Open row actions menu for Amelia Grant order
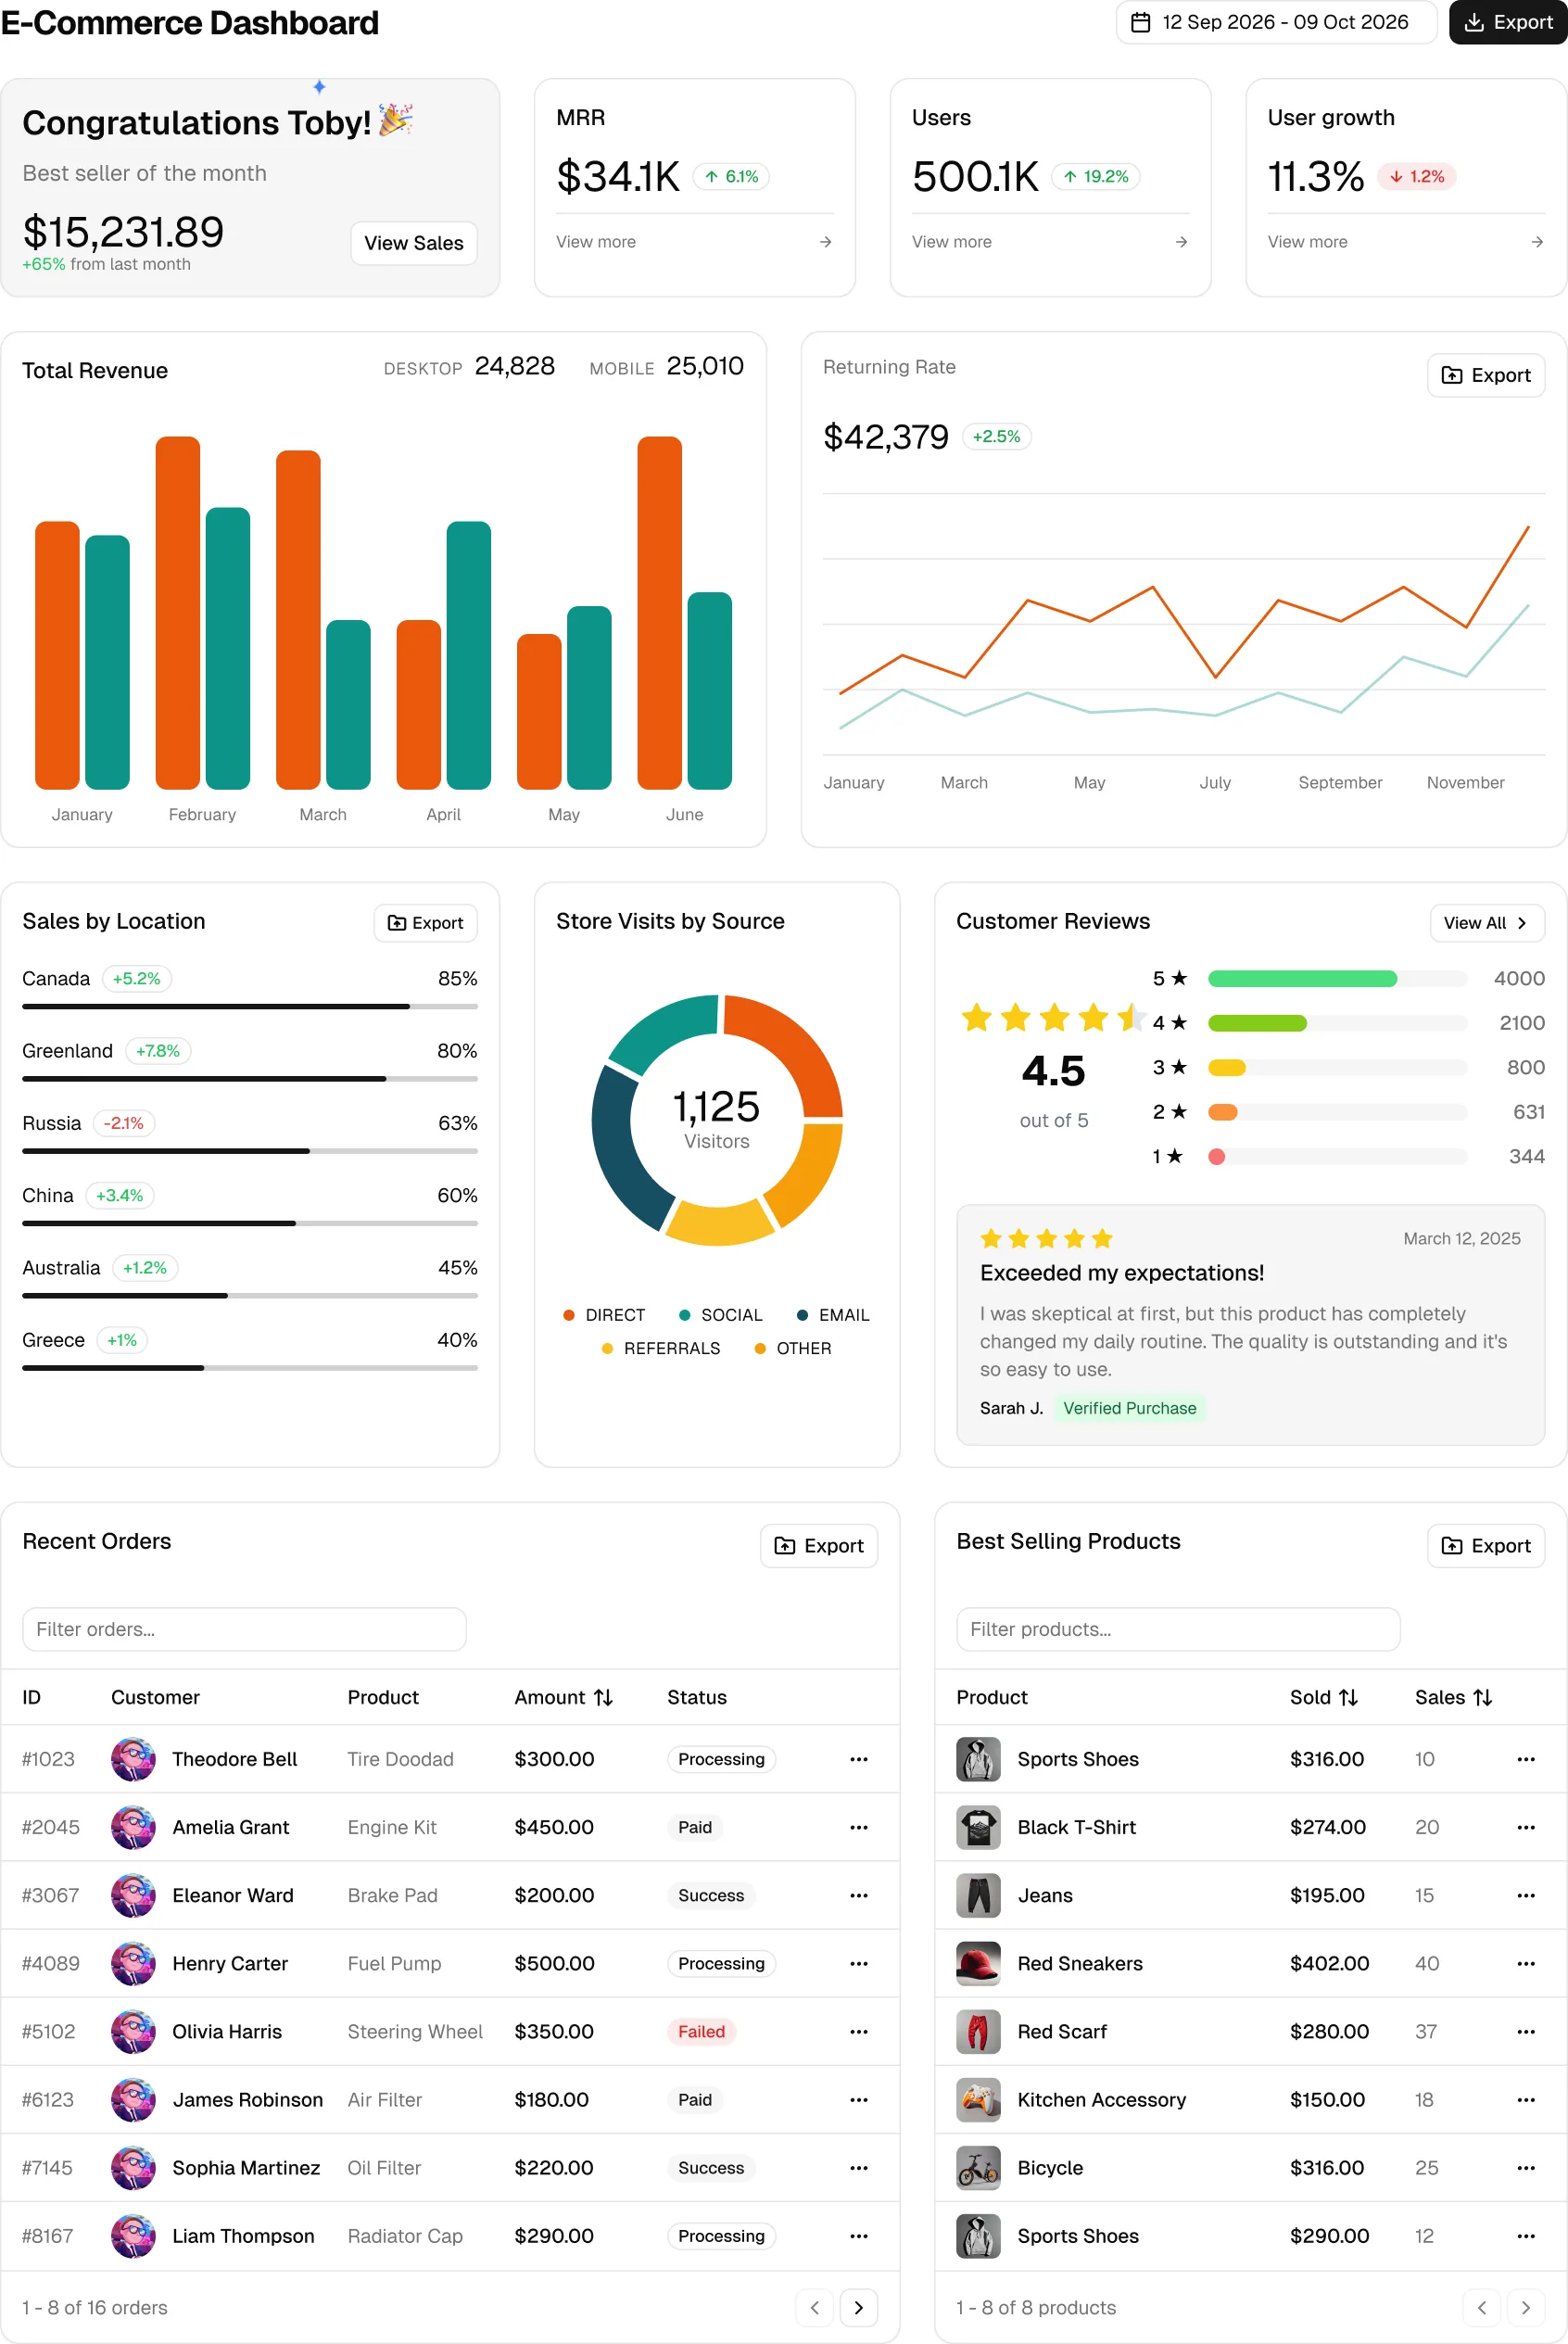The width and height of the screenshot is (1568, 2344). pos(858,1827)
